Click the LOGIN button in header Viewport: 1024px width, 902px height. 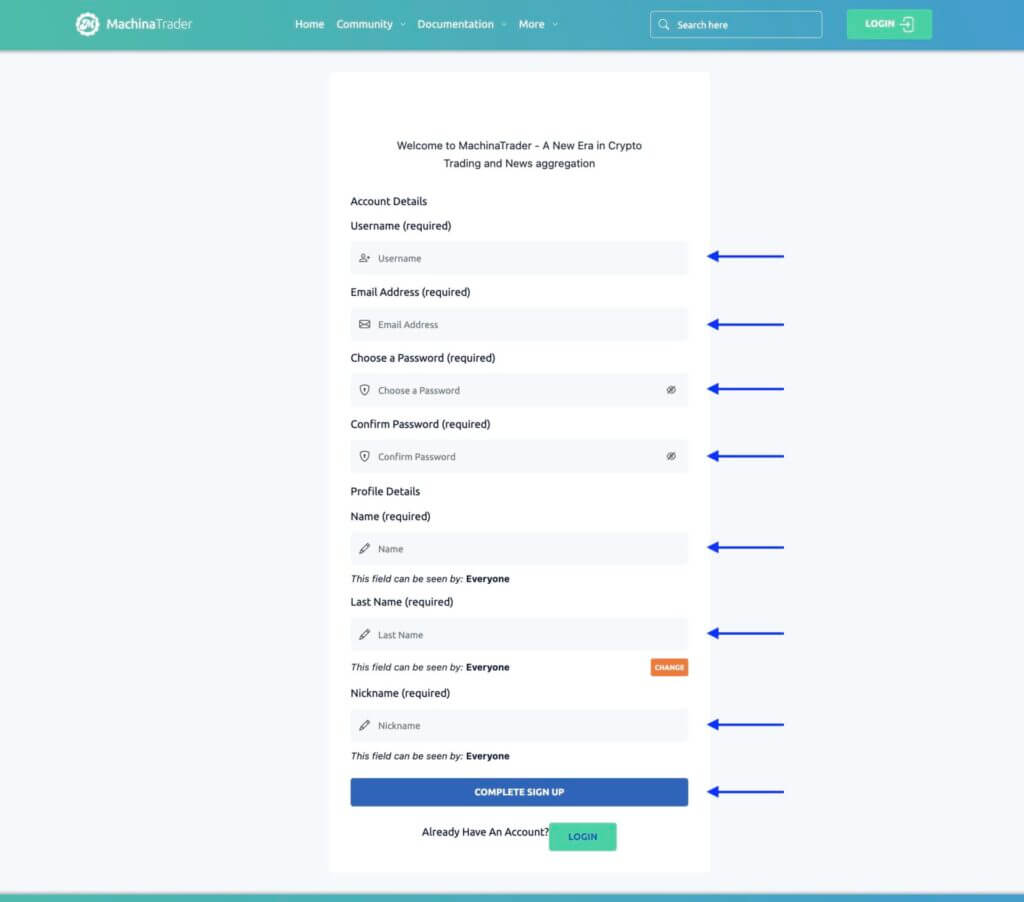point(889,24)
